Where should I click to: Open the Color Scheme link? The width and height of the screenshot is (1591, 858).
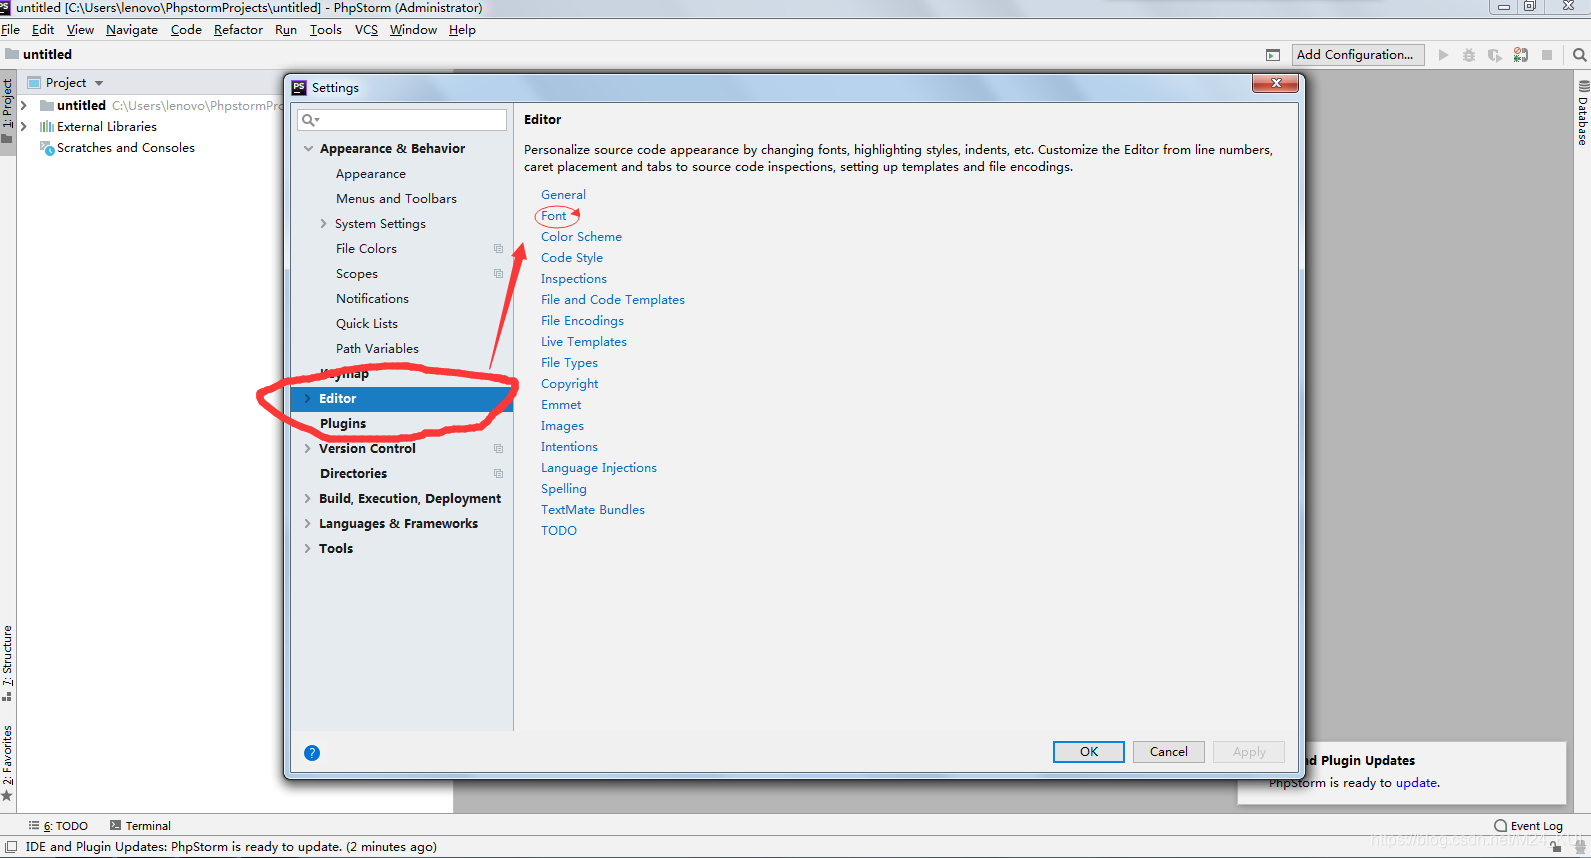pos(581,237)
